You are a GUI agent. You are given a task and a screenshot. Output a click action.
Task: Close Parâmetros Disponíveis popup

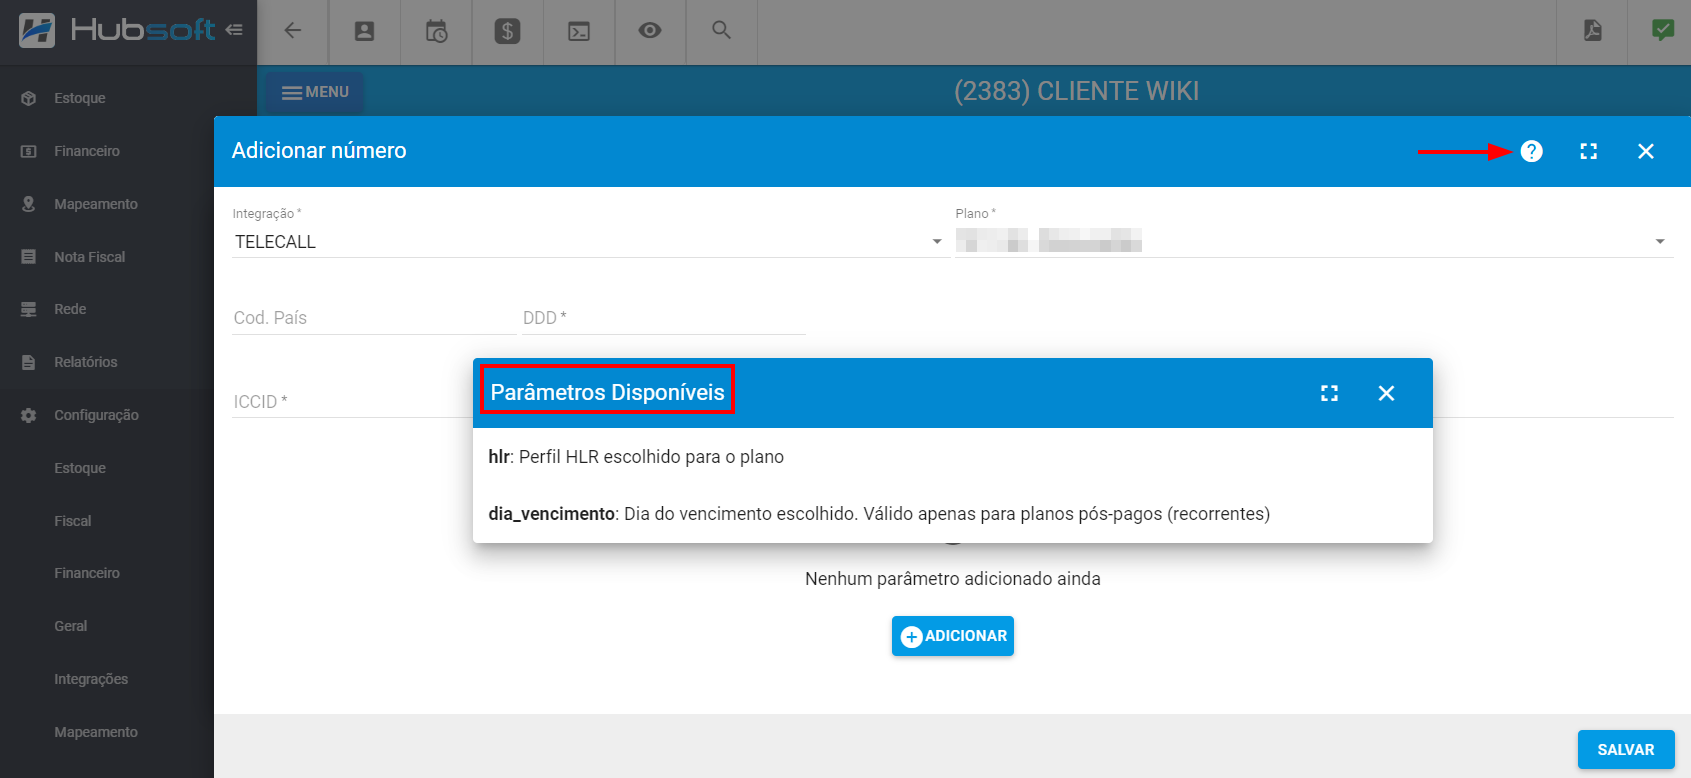pos(1386,393)
